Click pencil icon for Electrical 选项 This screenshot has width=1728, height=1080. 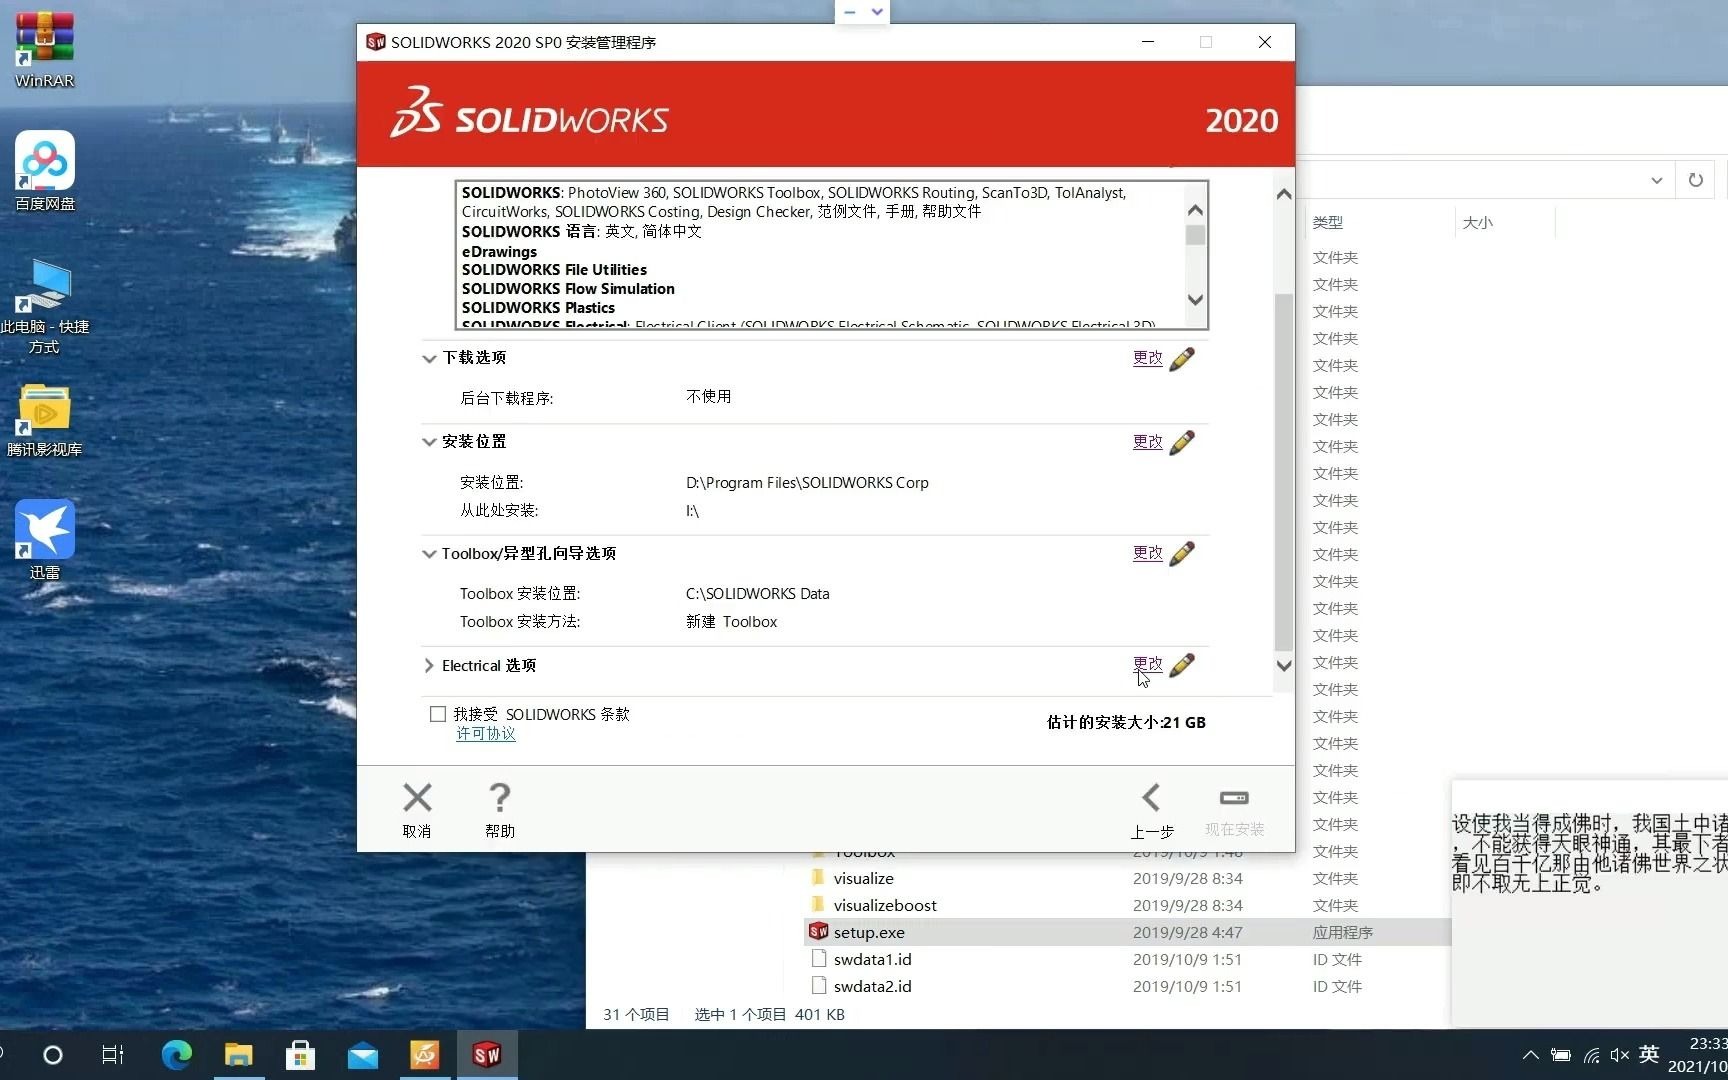point(1181,665)
